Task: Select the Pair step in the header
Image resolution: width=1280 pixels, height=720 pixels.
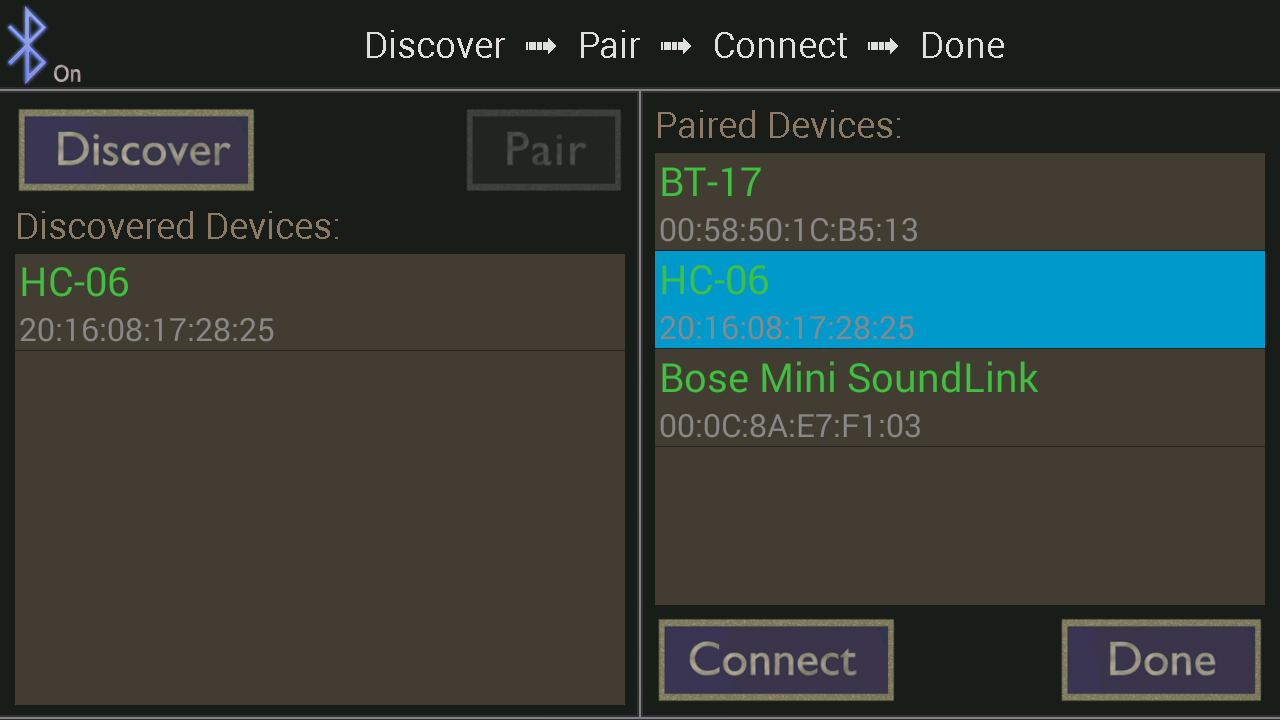Action: tap(609, 46)
